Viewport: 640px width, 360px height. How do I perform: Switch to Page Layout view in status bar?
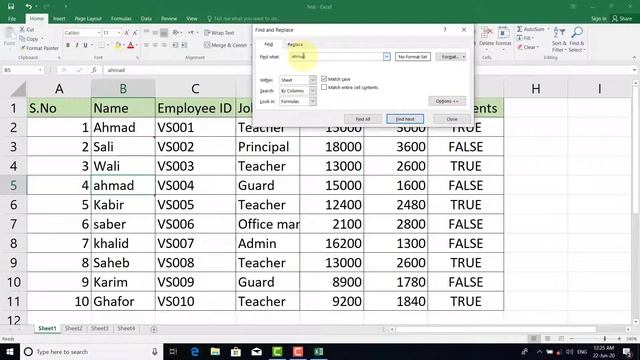click(547, 338)
